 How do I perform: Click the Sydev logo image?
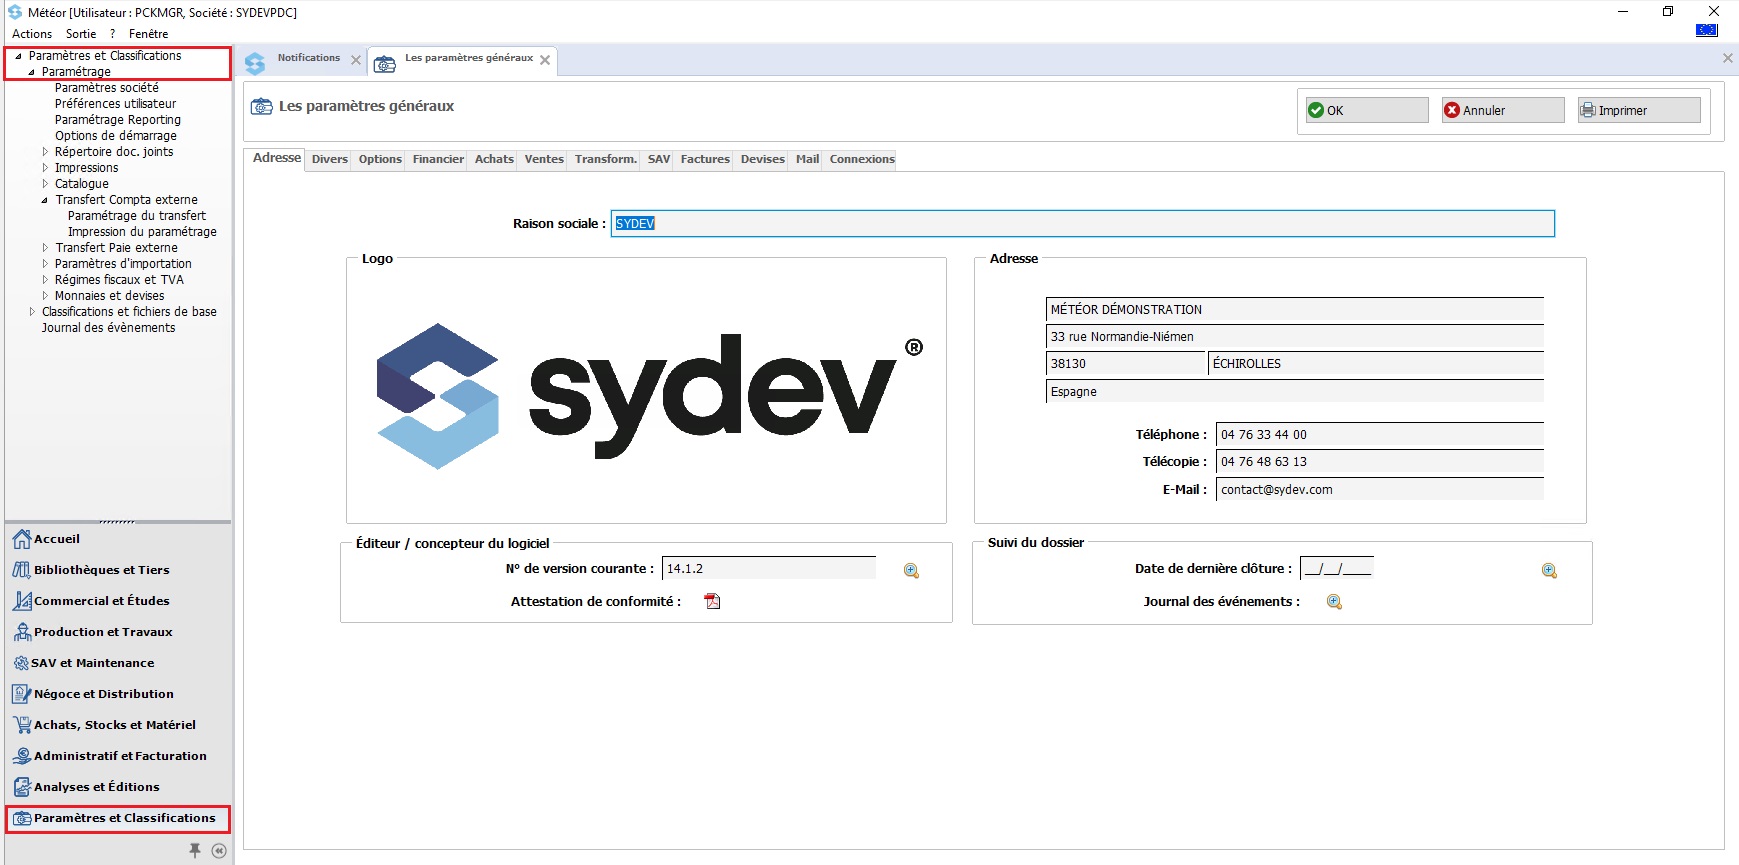point(649,396)
